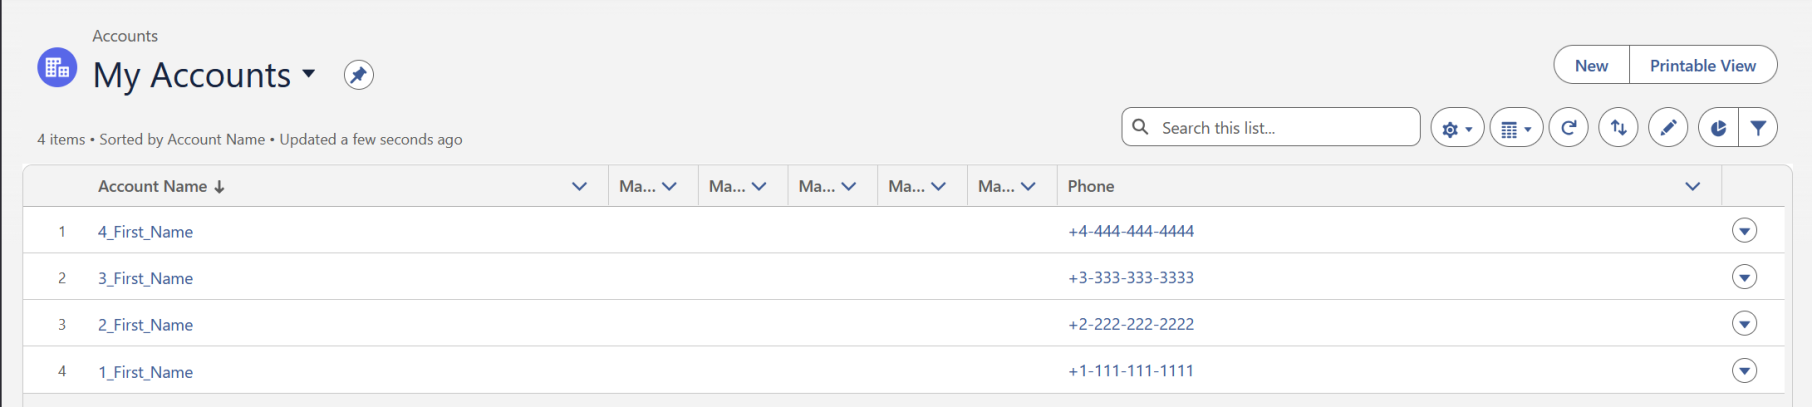Sort by the Phone column header
1812x407 pixels.
tap(1090, 186)
